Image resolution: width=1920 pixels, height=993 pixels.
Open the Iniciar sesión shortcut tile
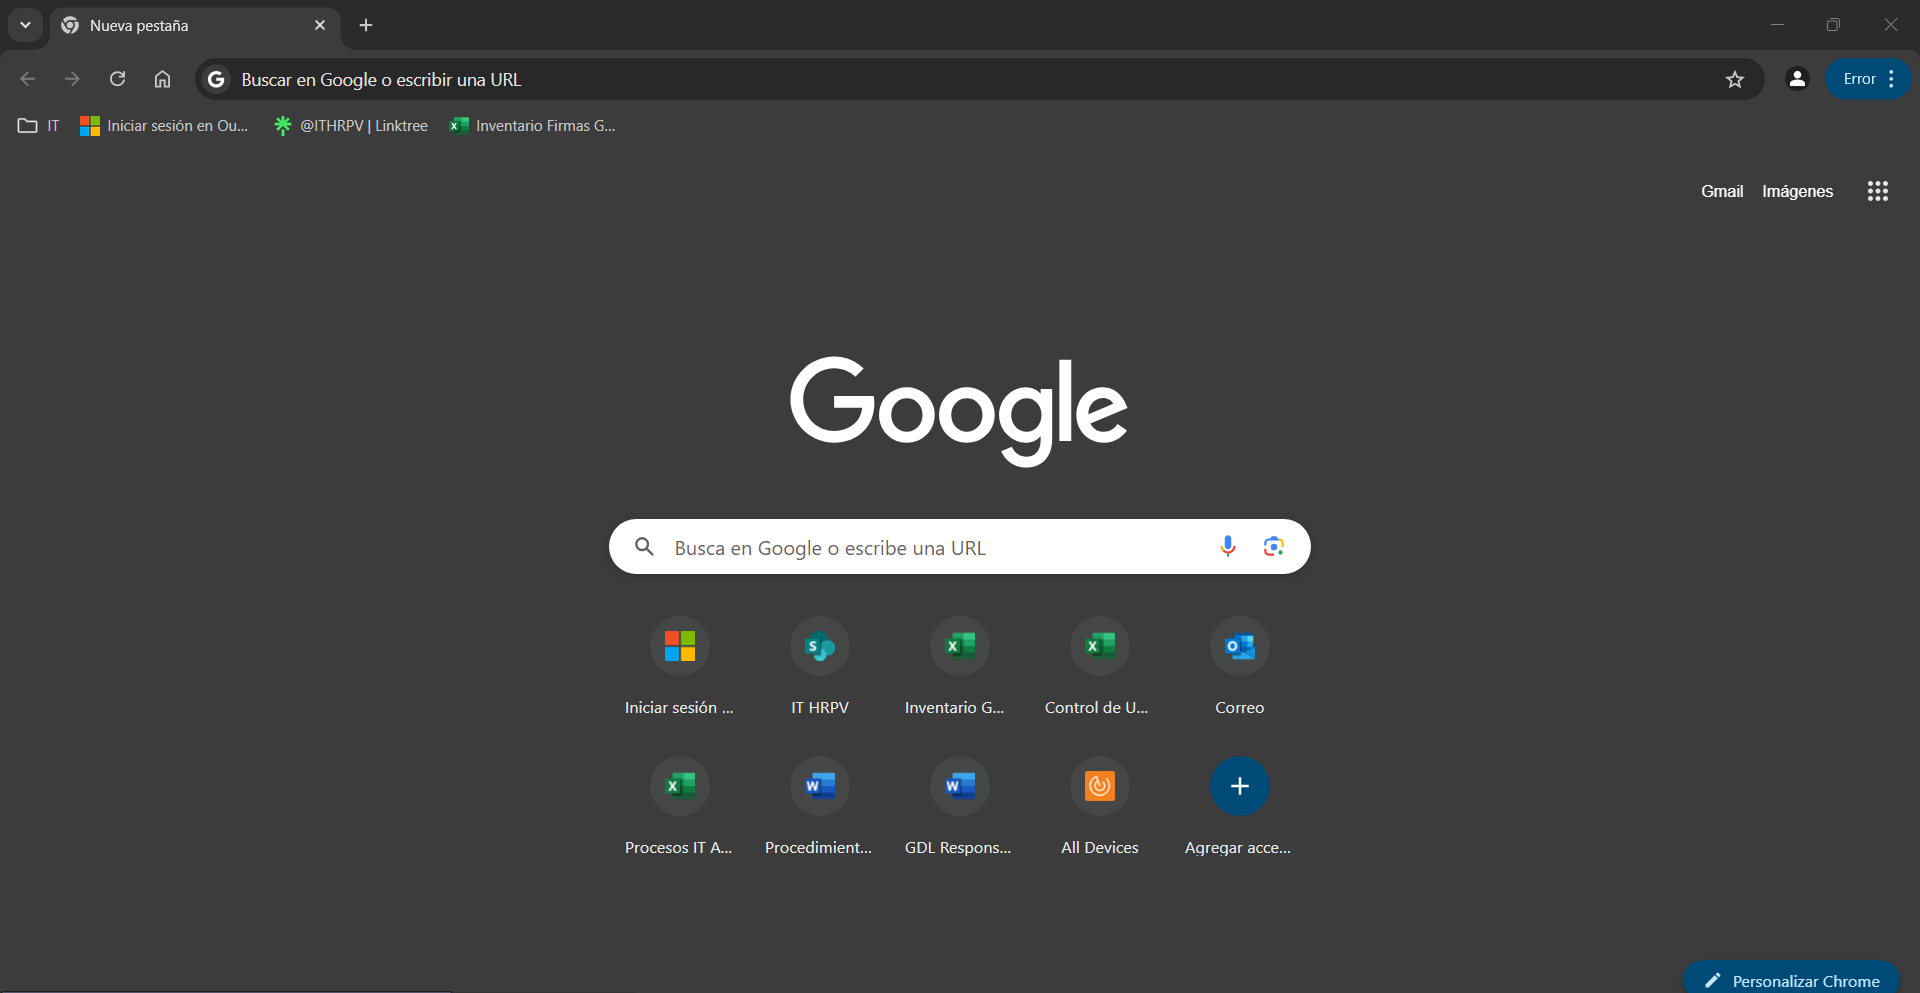680,667
